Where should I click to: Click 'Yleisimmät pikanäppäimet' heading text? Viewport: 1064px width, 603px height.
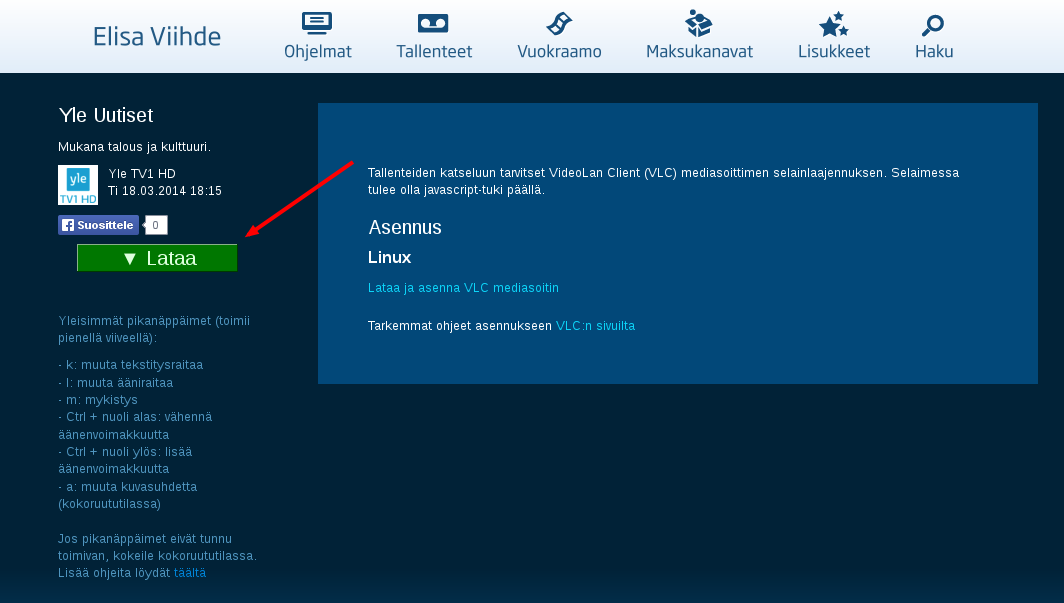pos(154,329)
